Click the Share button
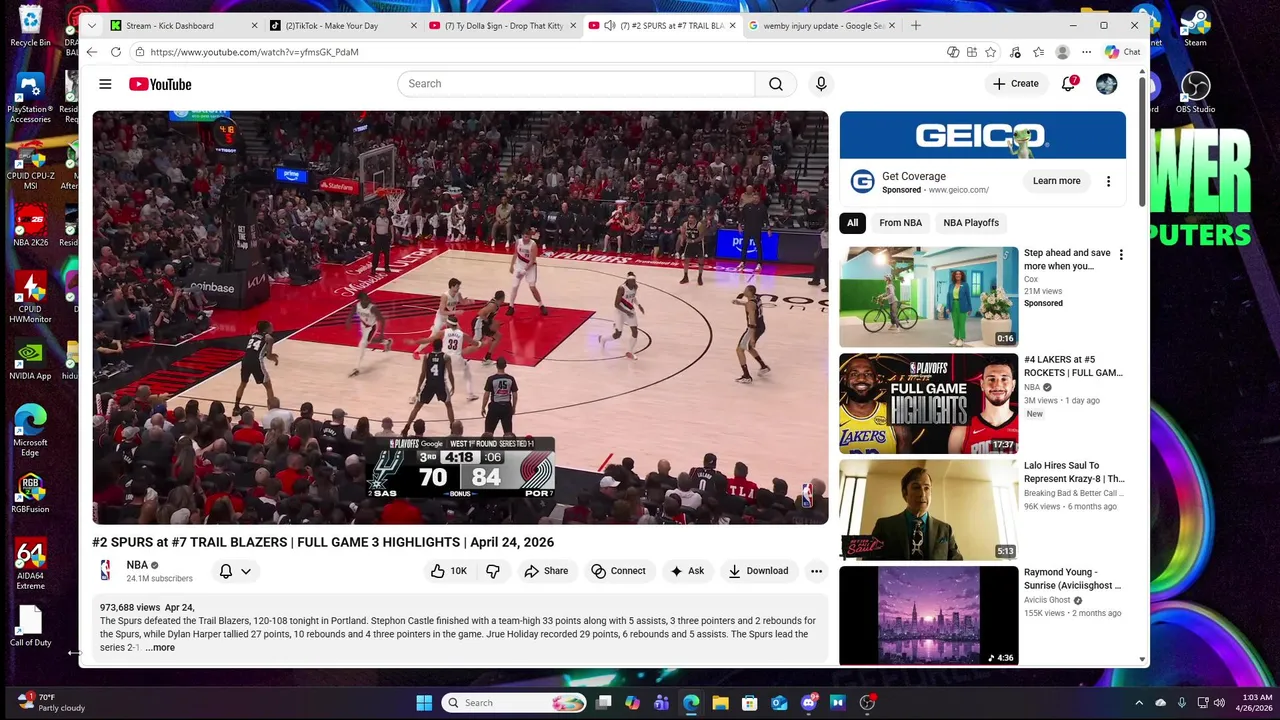Image resolution: width=1280 pixels, height=720 pixels. [x=546, y=571]
